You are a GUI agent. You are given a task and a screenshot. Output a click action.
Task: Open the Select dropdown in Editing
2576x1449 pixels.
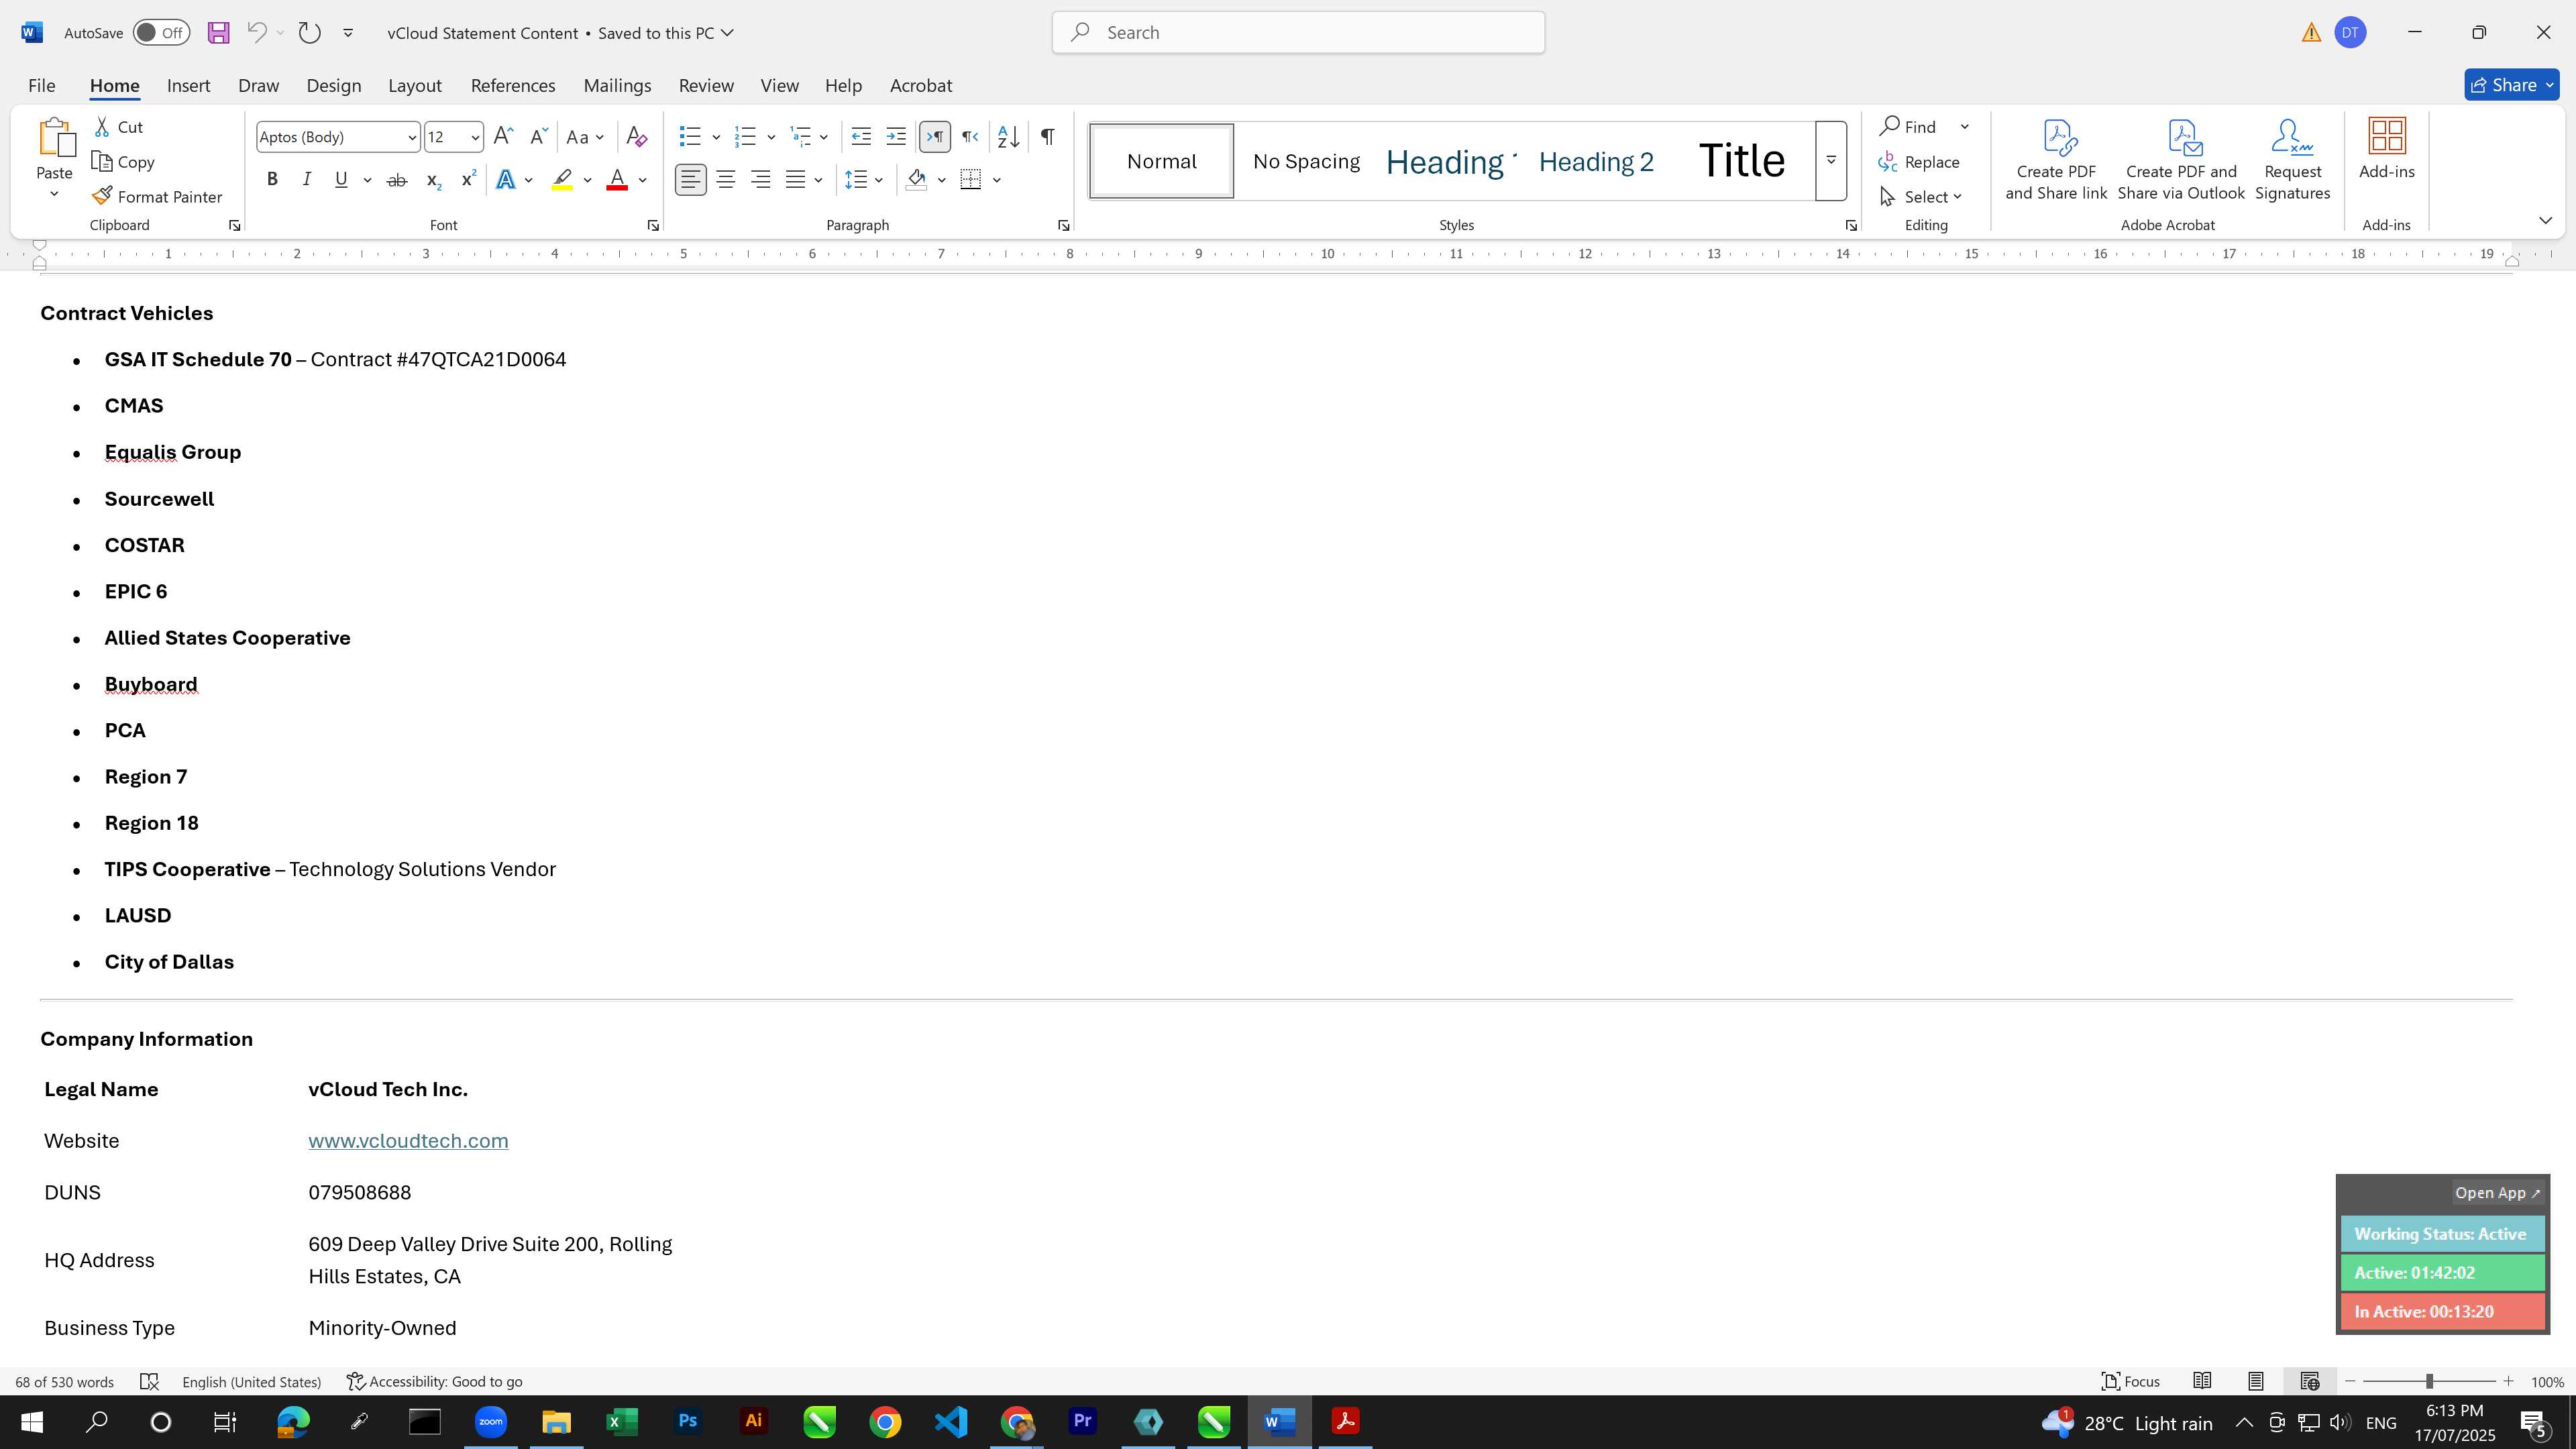pyautogui.click(x=1921, y=197)
